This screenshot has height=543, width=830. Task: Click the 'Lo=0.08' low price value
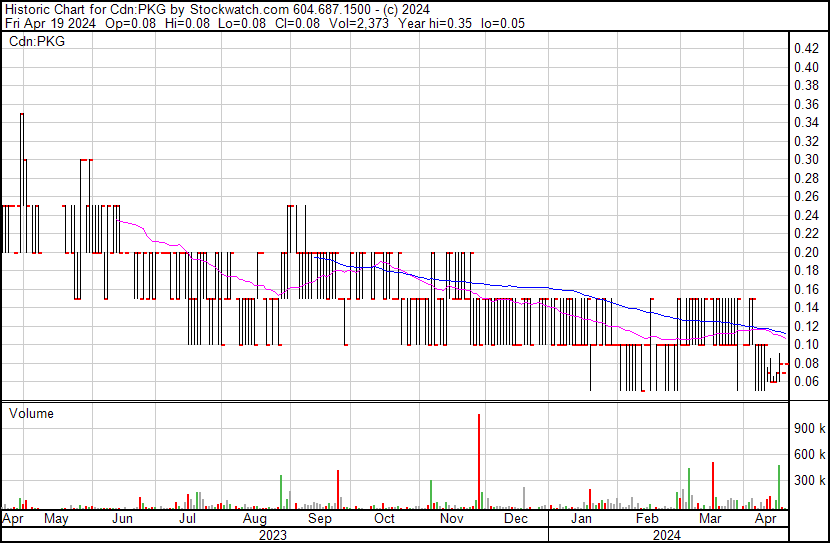point(241,23)
